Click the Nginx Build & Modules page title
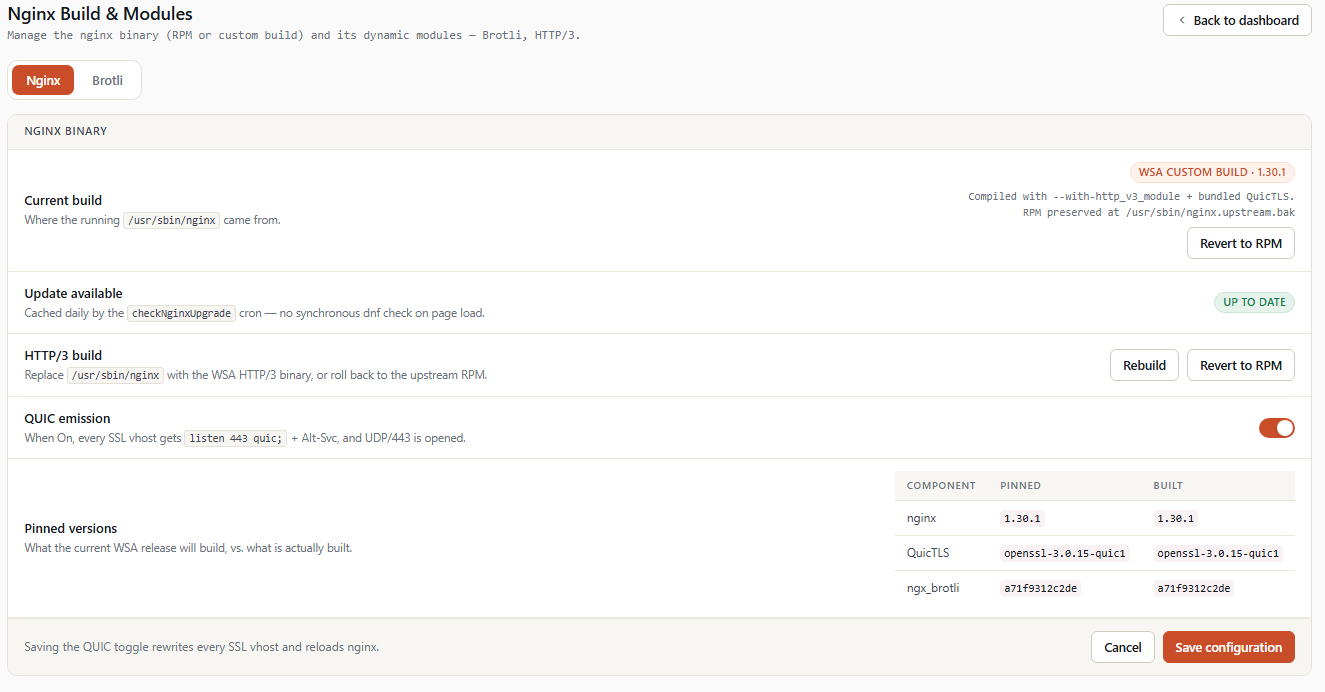This screenshot has width=1325, height=692. coord(100,14)
